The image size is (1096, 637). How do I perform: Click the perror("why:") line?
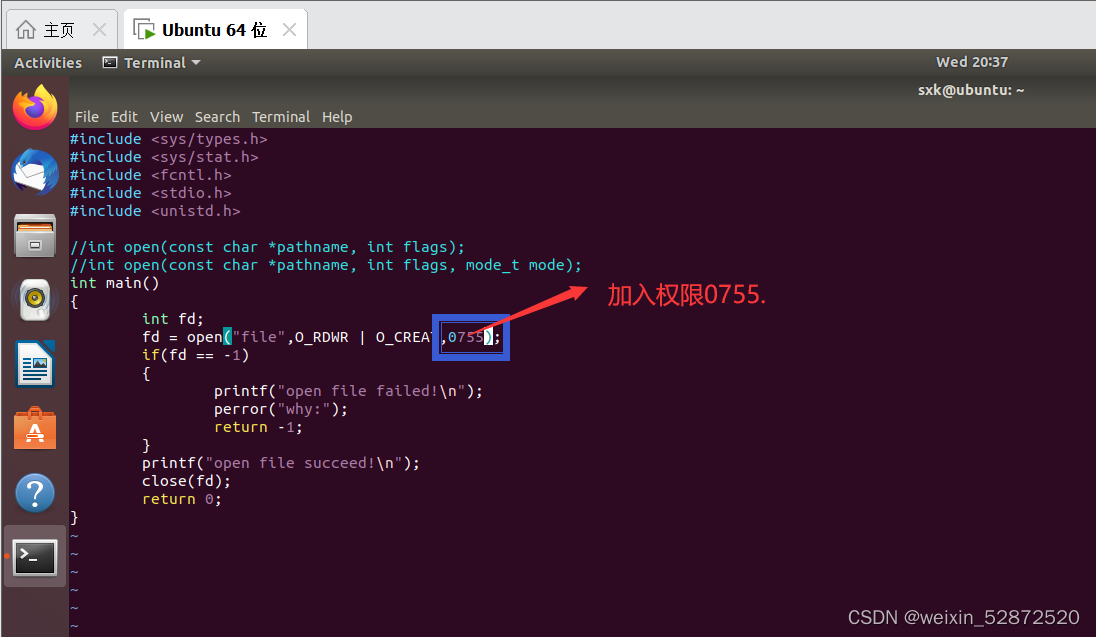tap(281, 409)
